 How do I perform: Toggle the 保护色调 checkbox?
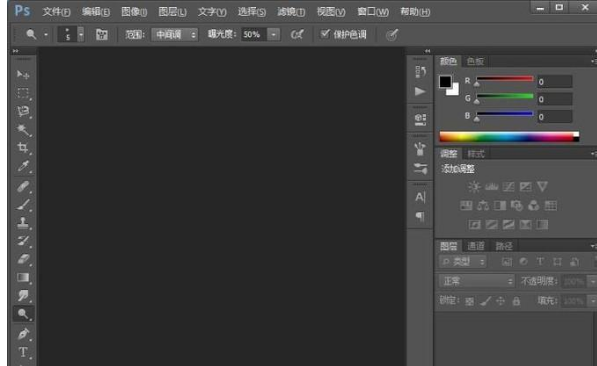[x=324, y=34]
